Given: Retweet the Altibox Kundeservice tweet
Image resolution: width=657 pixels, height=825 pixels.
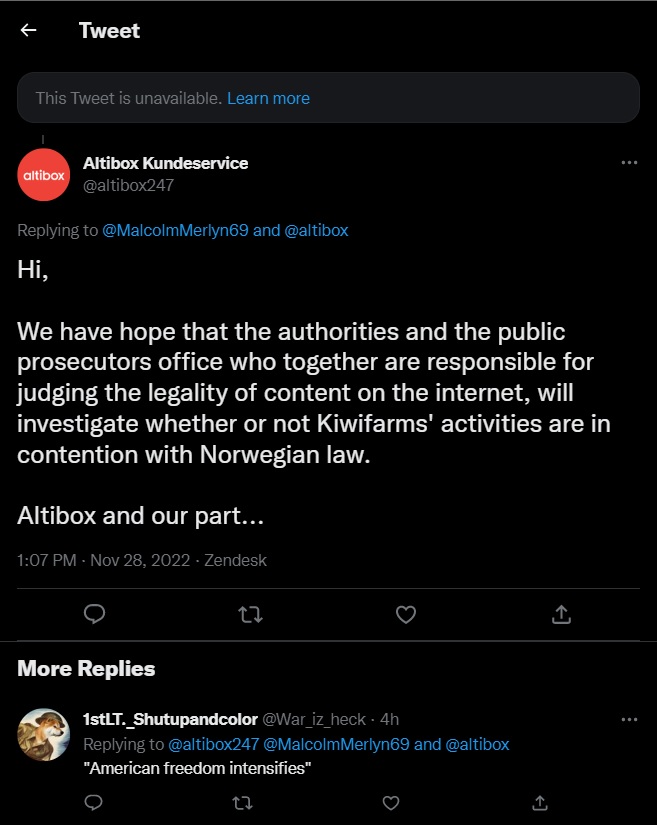Looking at the screenshot, I should pos(250,614).
